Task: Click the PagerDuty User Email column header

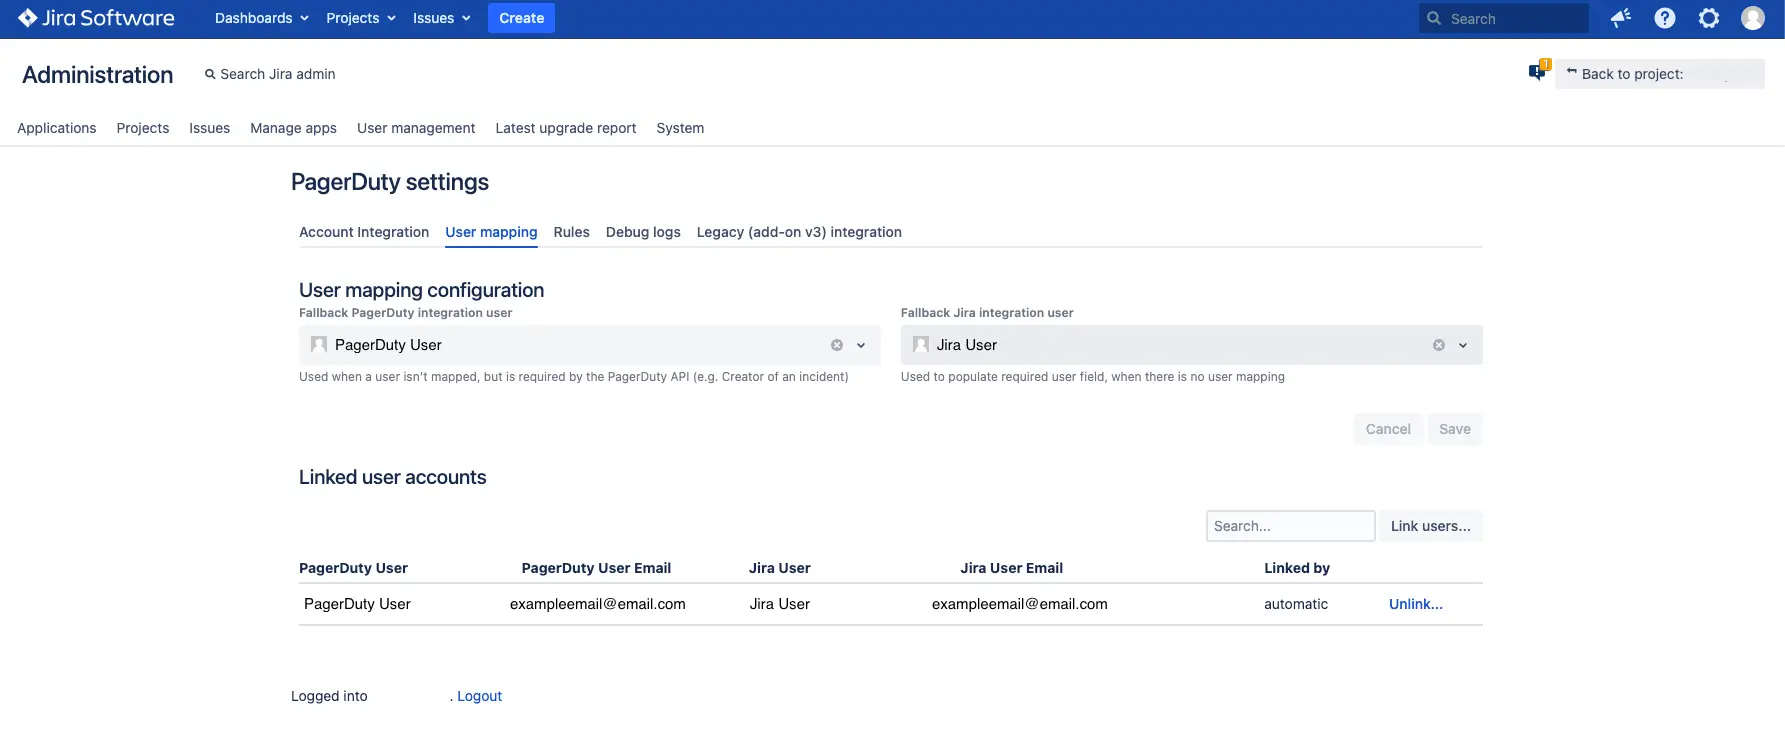Action: (596, 568)
